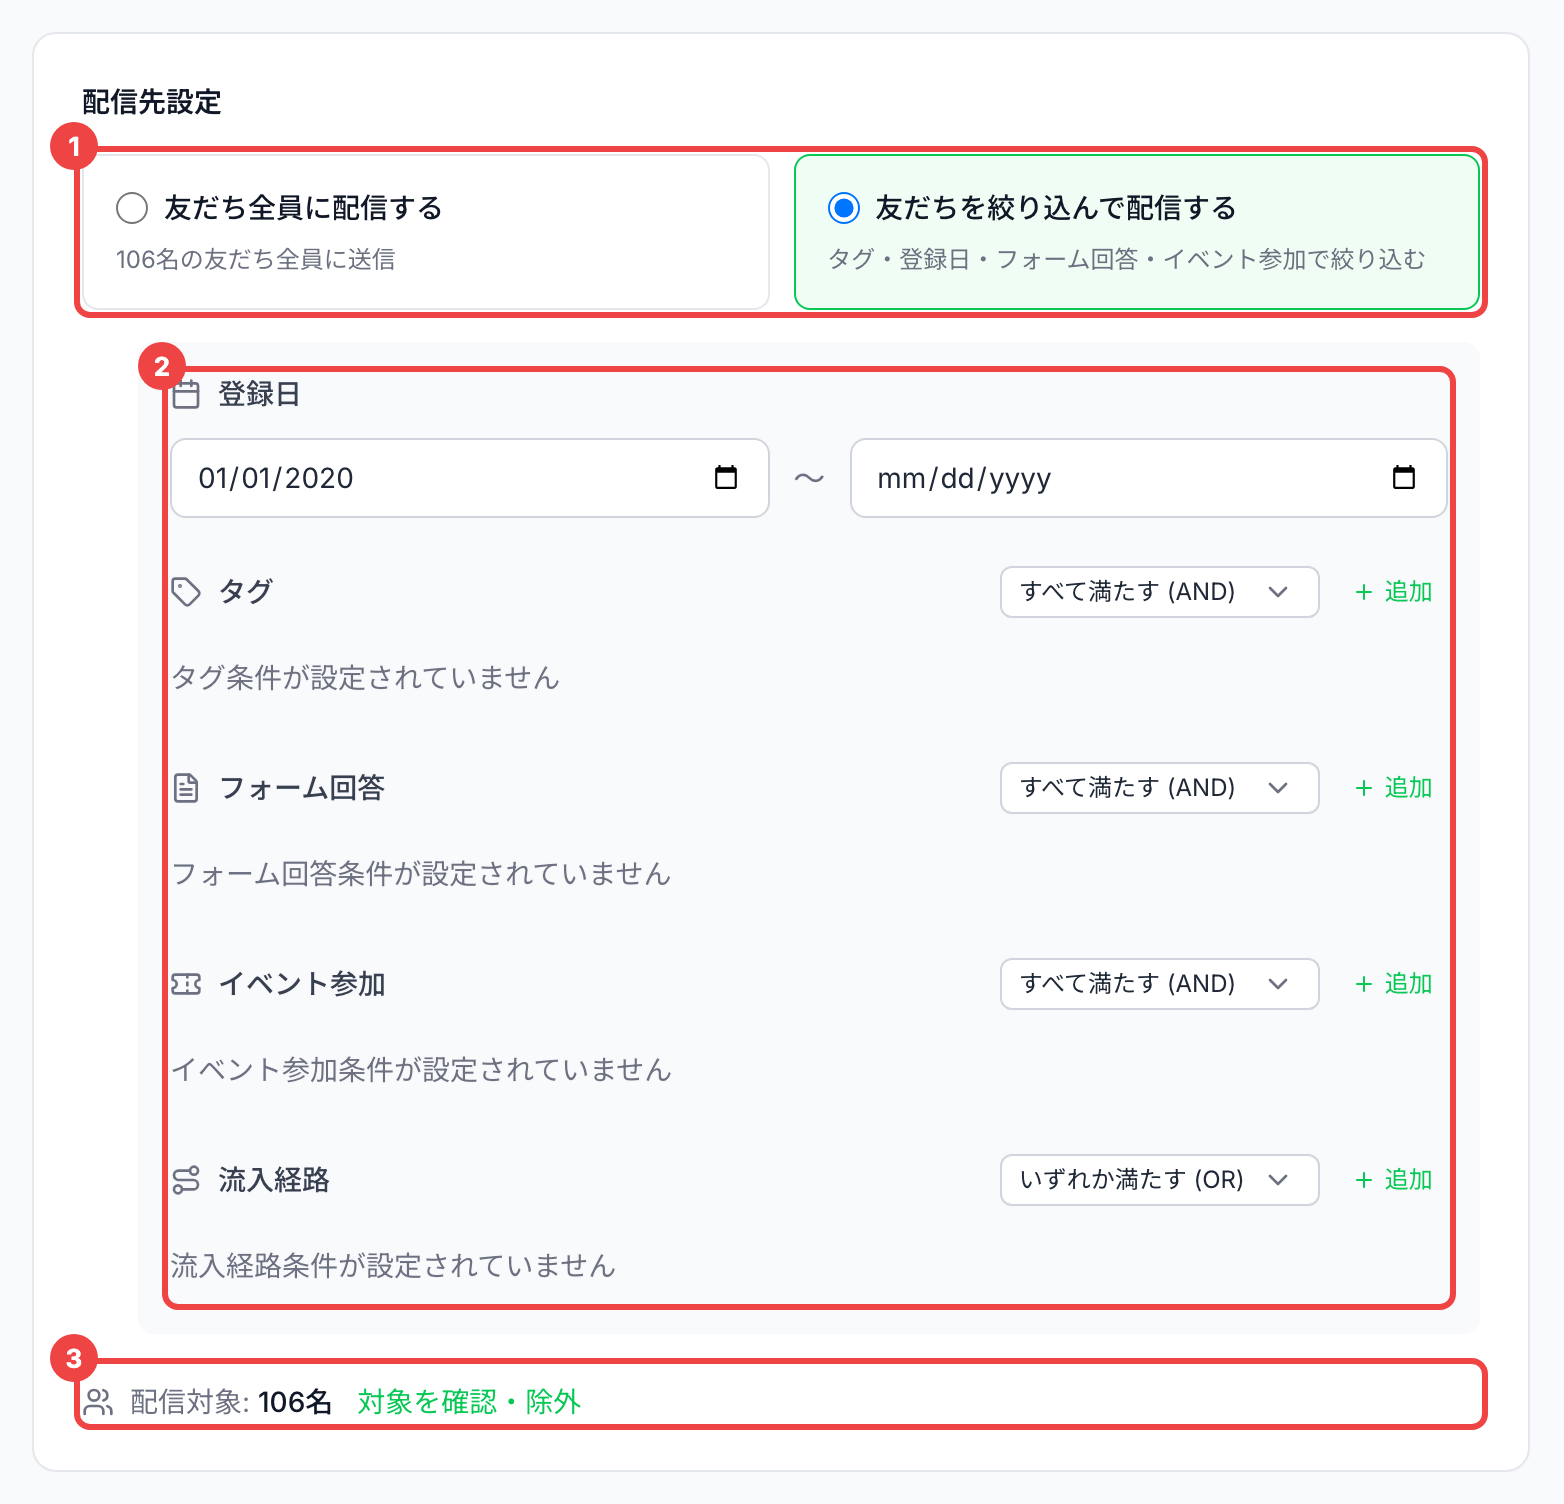Viewport: 1564px width, 1504px height.
Task: Add a 流入経路 condition with 追加
Action: 1393,1180
